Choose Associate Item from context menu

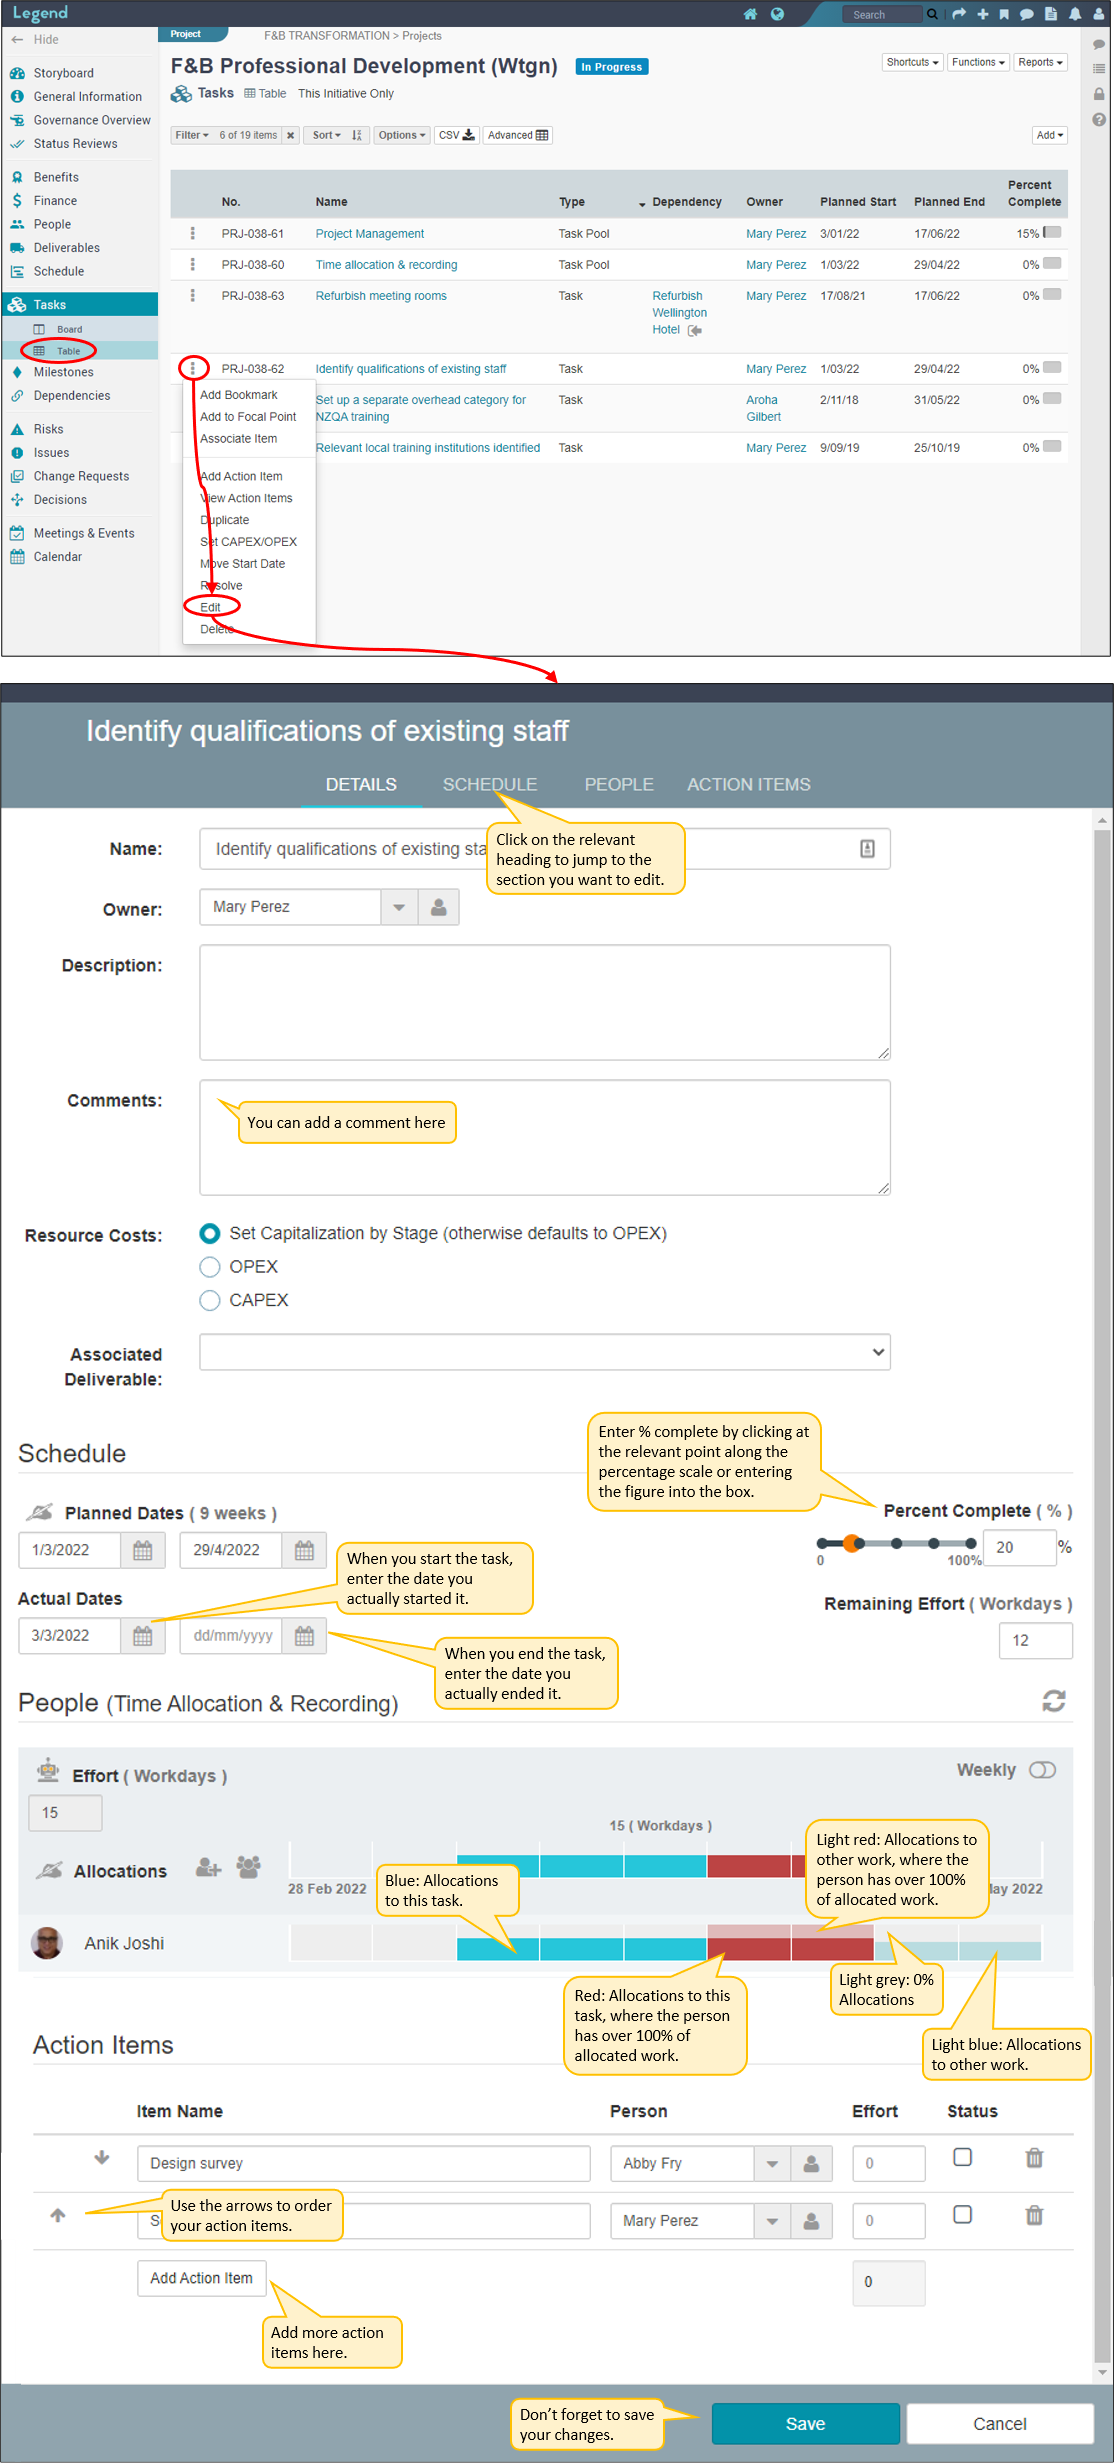pyautogui.click(x=239, y=439)
